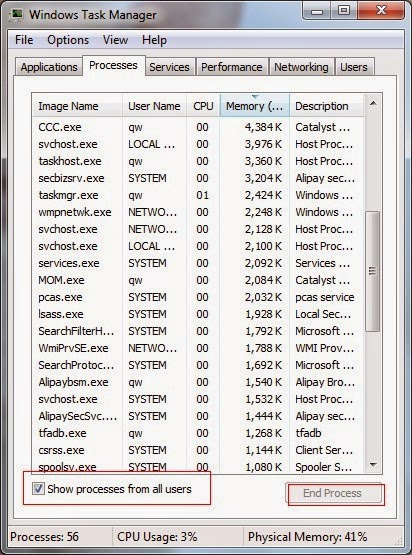Sort by Description column header
Screen dimensions: 412x555
click(326, 106)
